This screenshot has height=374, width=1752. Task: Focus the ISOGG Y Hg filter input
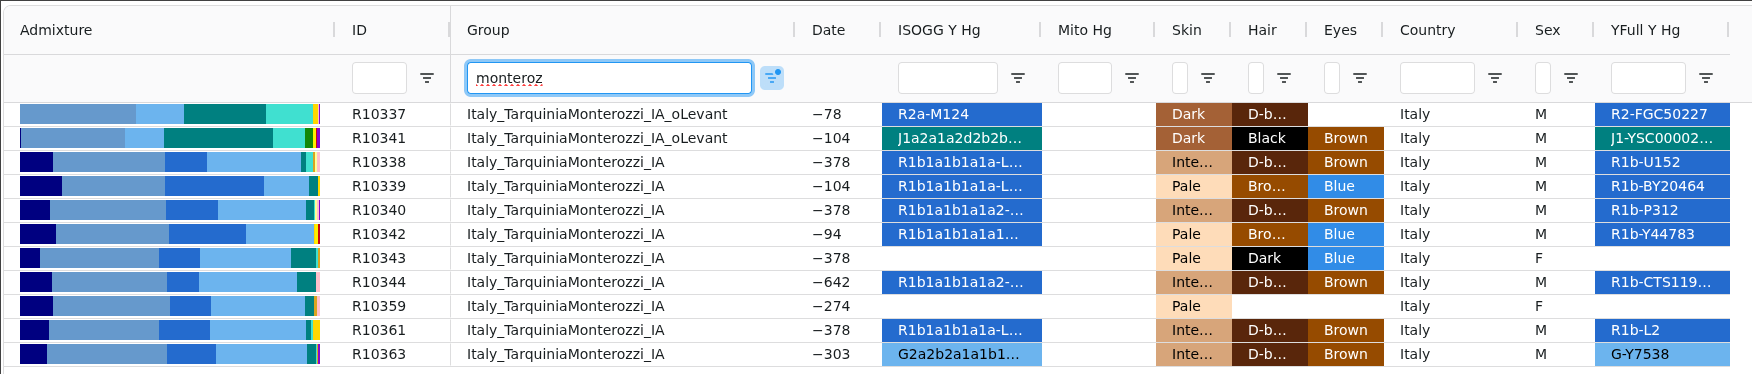point(948,78)
